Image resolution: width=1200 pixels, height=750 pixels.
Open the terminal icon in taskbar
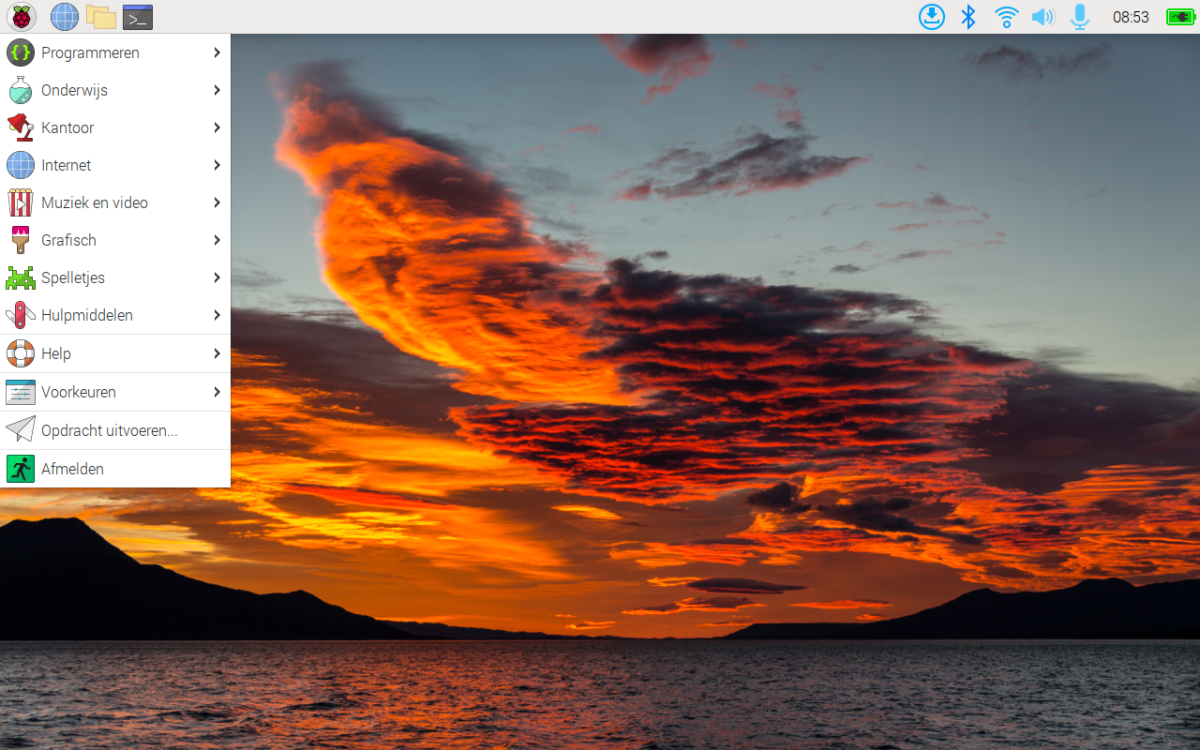[x=137, y=17]
